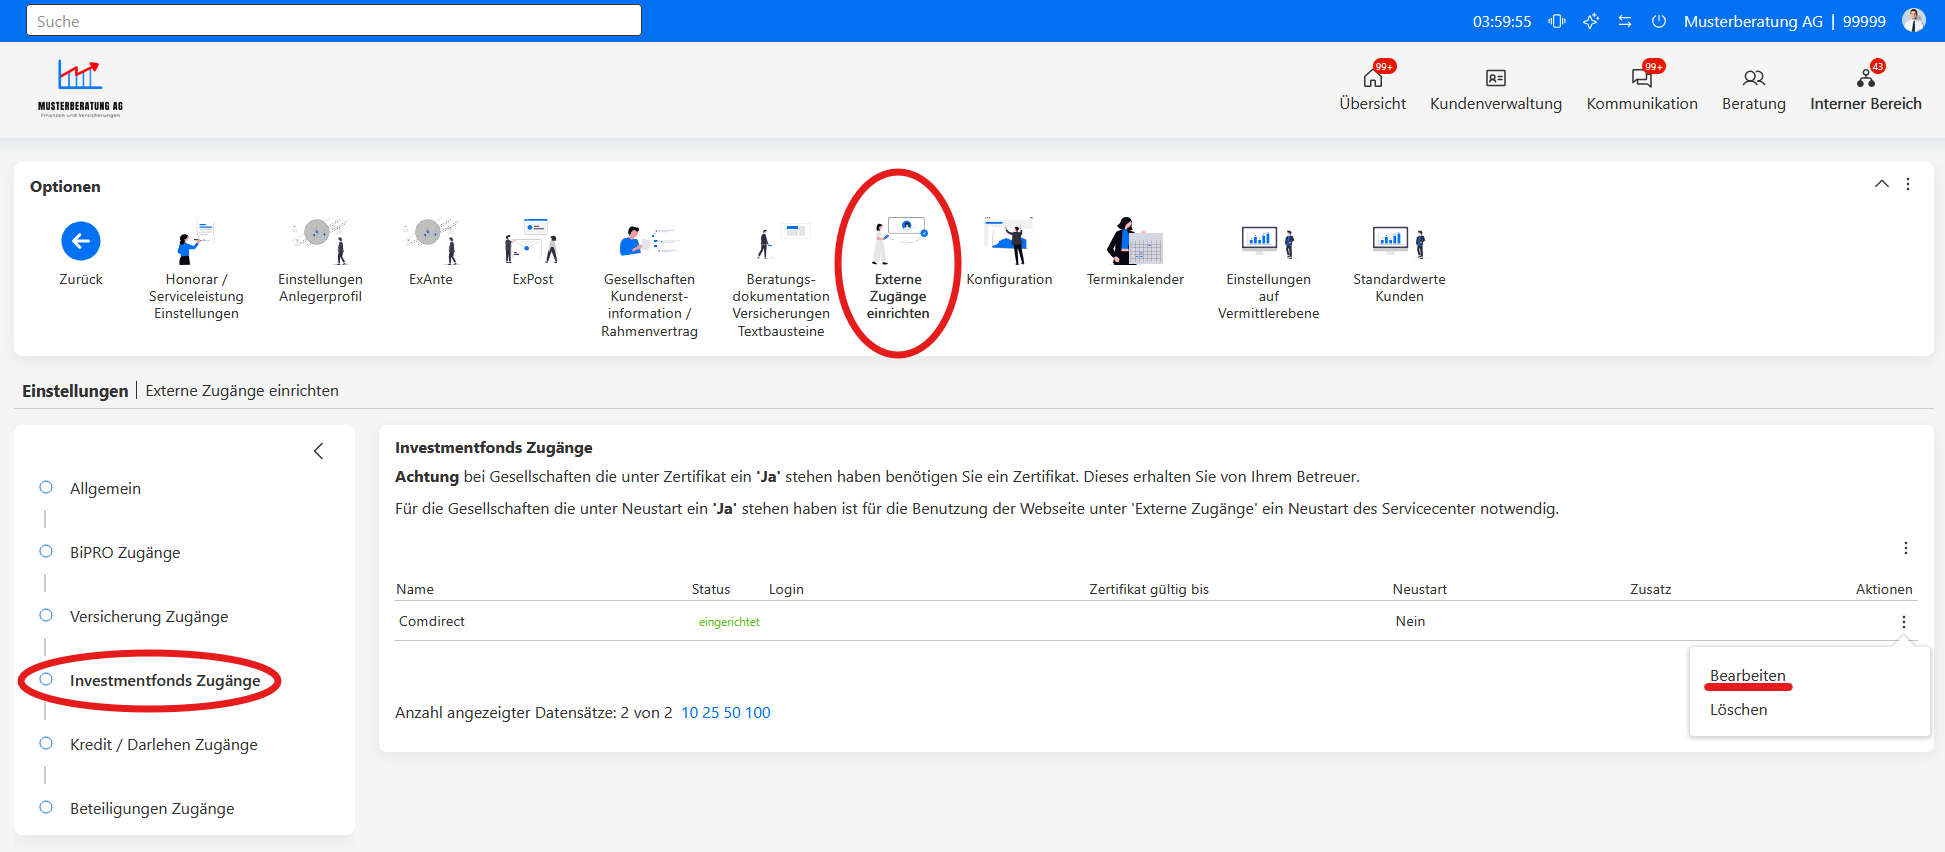The width and height of the screenshot is (1945, 852).
Task: Open the Kommunikation nav icon
Action: (1642, 78)
